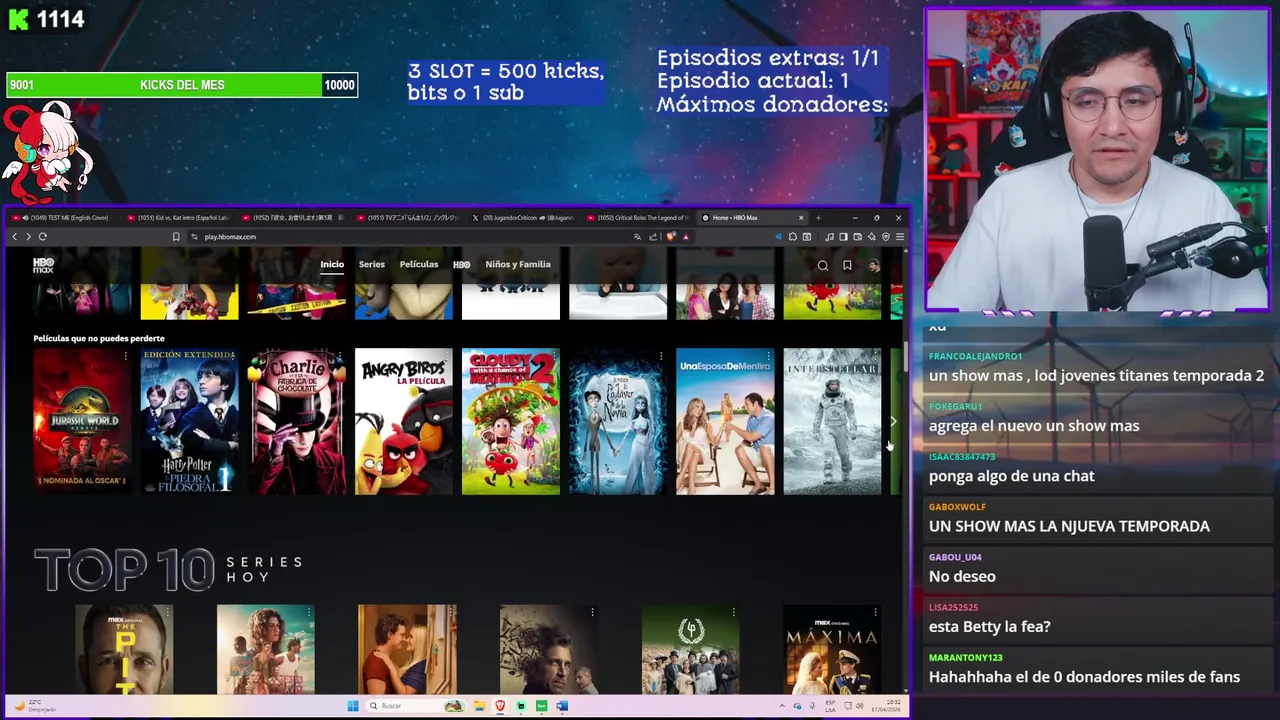Screen dimensions: 1280x720
Task: Open Charlie y la Fábrica de Chocolate
Action: 296,421
